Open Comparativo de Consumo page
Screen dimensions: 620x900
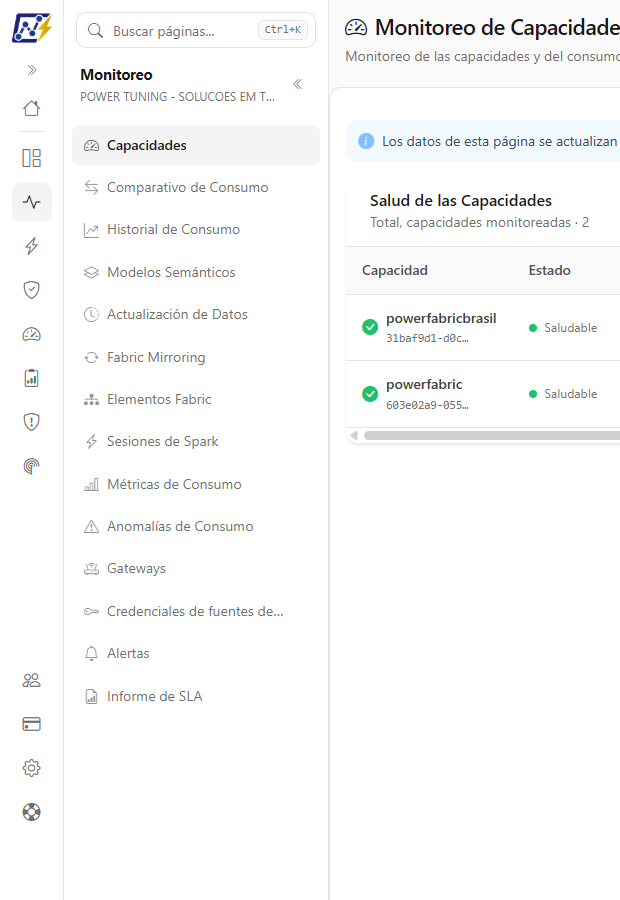point(196,187)
